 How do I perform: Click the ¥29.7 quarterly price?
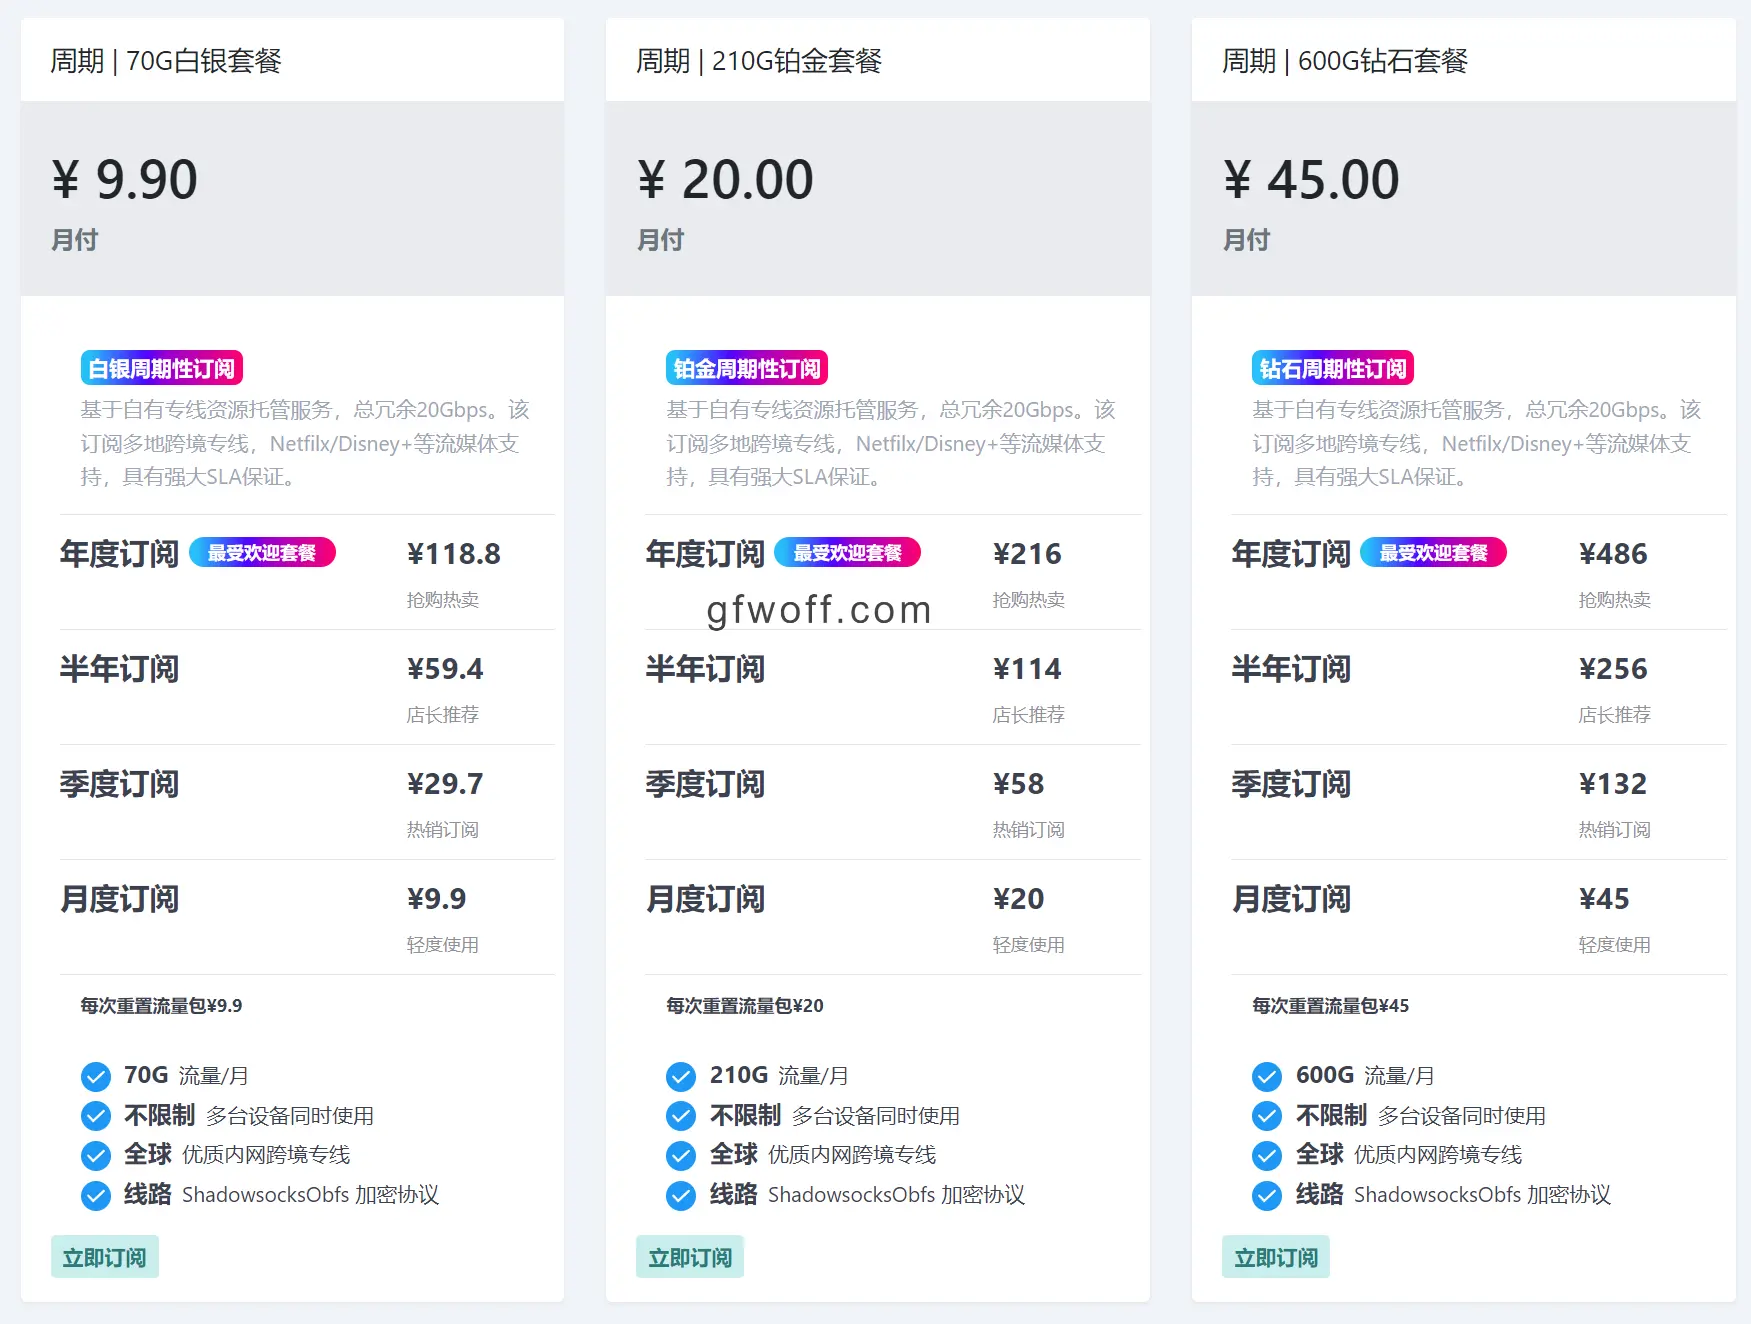coord(445,784)
